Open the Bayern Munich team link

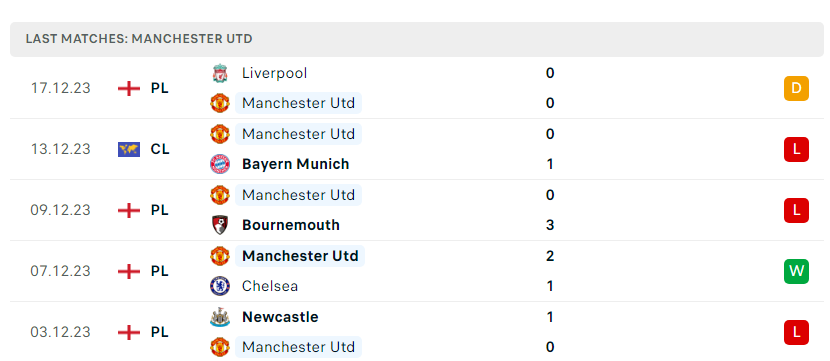[295, 164]
